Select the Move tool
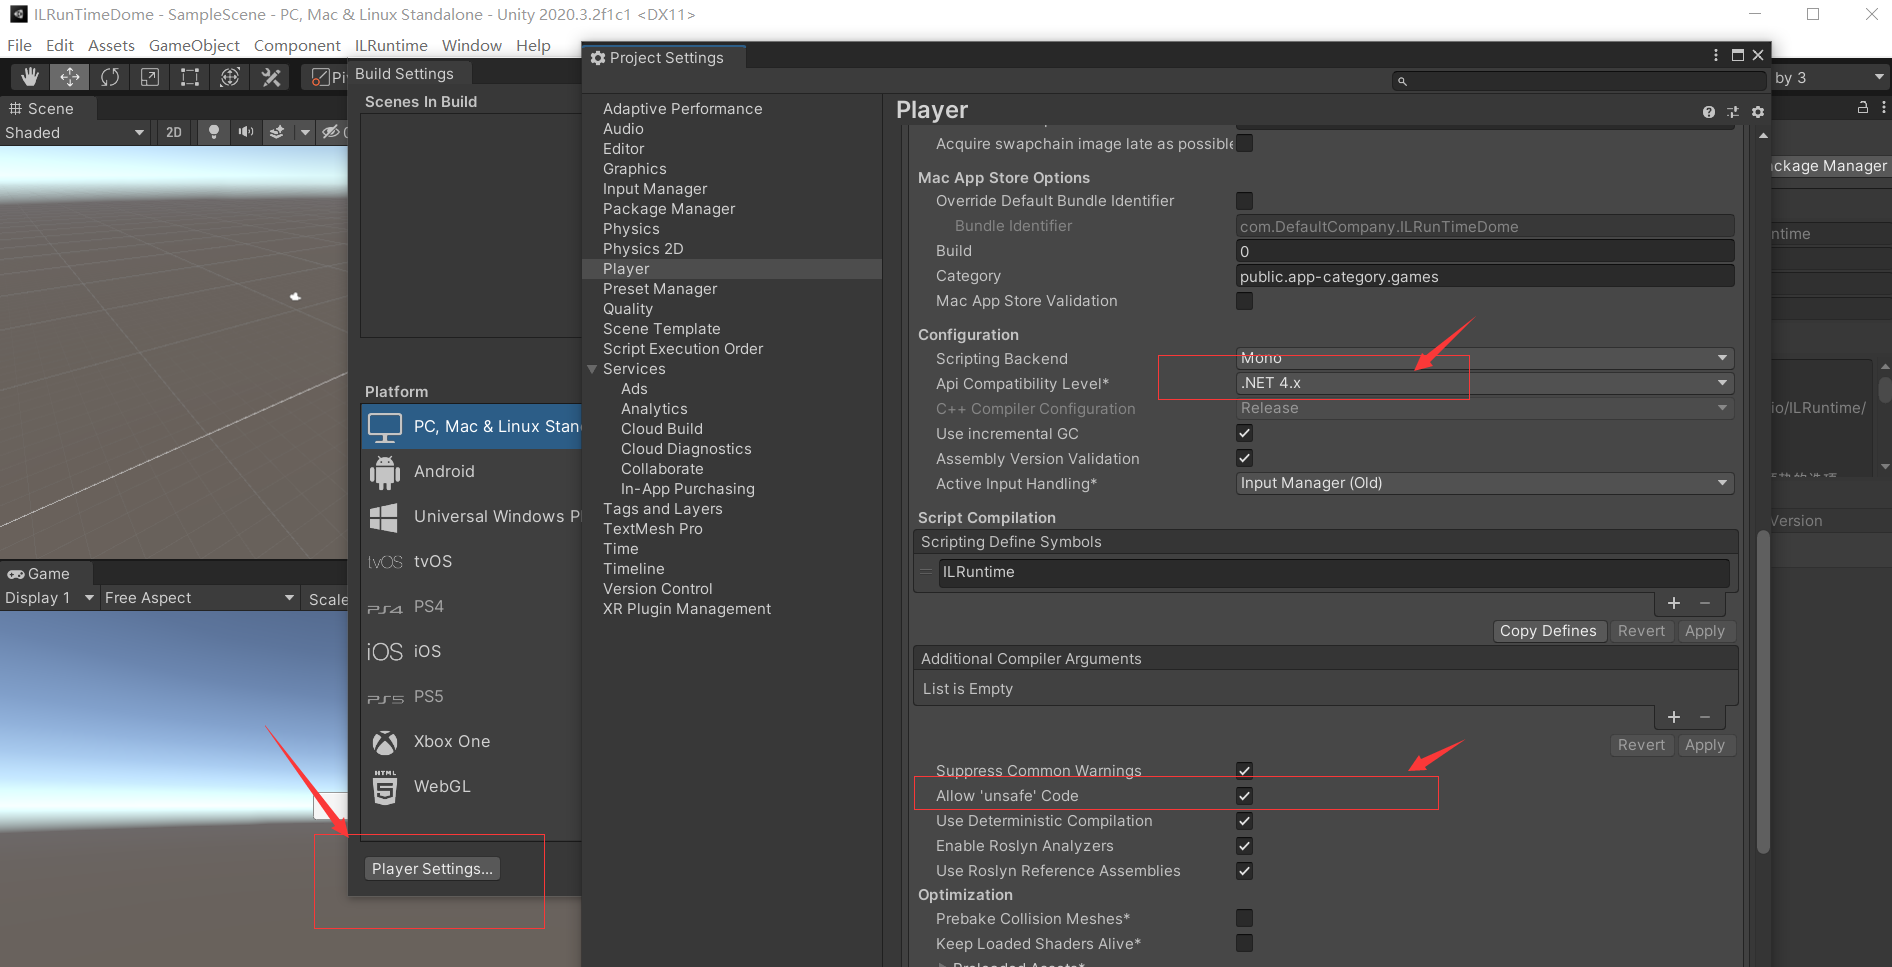Image resolution: width=1892 pixels, height=967 pixels. [x=69, y=76]
